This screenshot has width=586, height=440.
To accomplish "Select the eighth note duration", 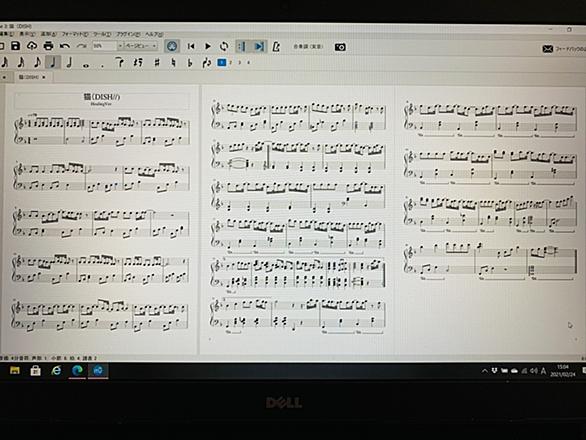I will pos(37,62).
